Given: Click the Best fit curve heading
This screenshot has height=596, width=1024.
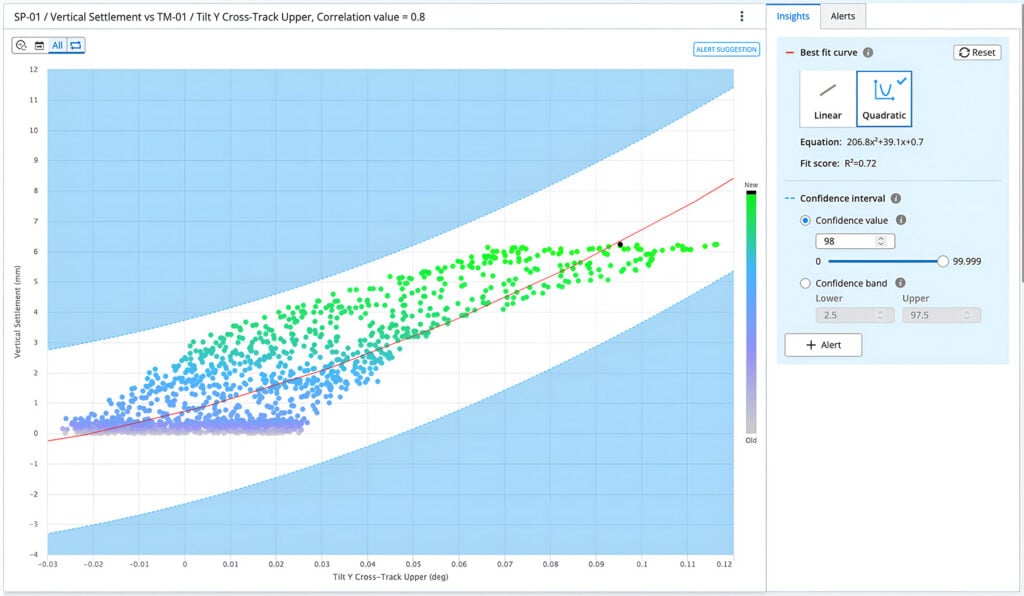Looking at the screenshot, I should (x=828, y=52).
